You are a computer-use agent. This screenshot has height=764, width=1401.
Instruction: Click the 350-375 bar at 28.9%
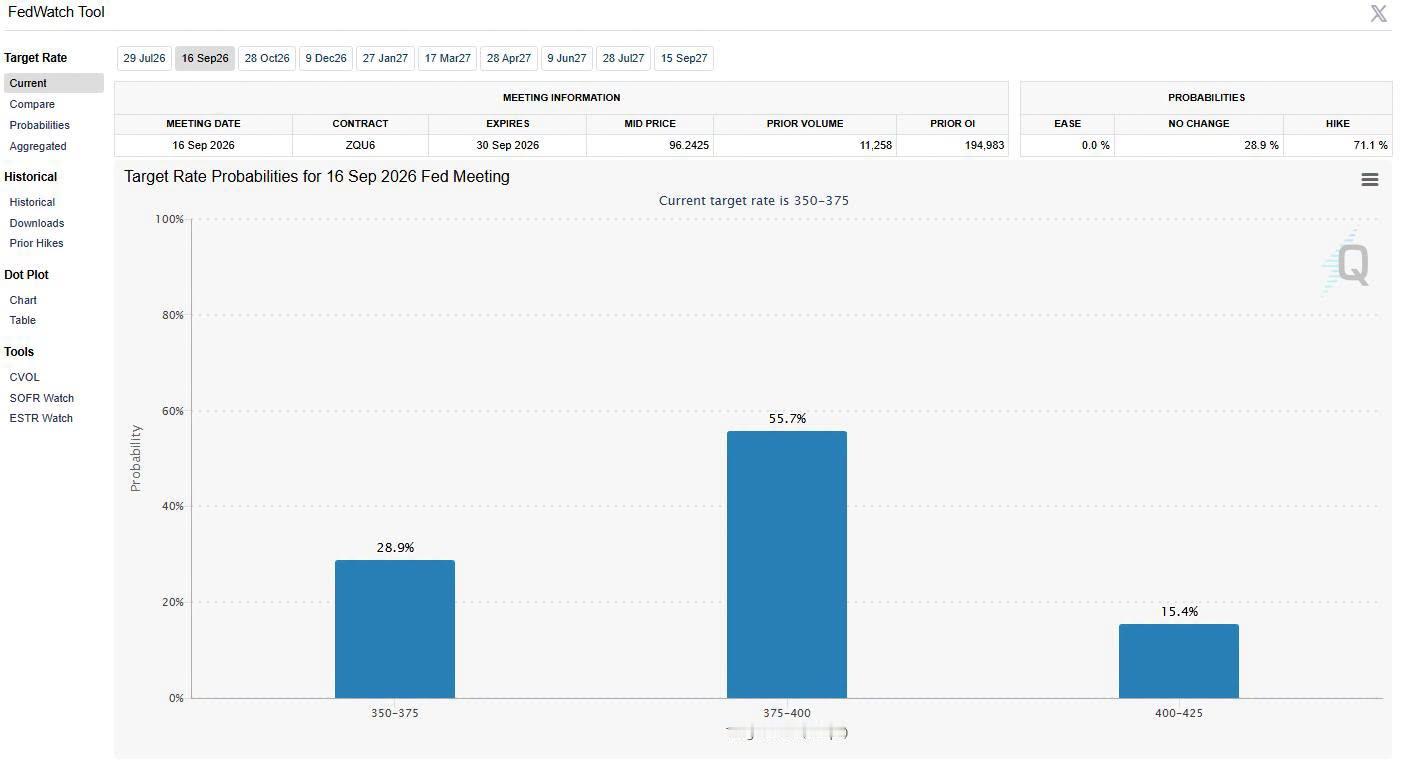395,629
